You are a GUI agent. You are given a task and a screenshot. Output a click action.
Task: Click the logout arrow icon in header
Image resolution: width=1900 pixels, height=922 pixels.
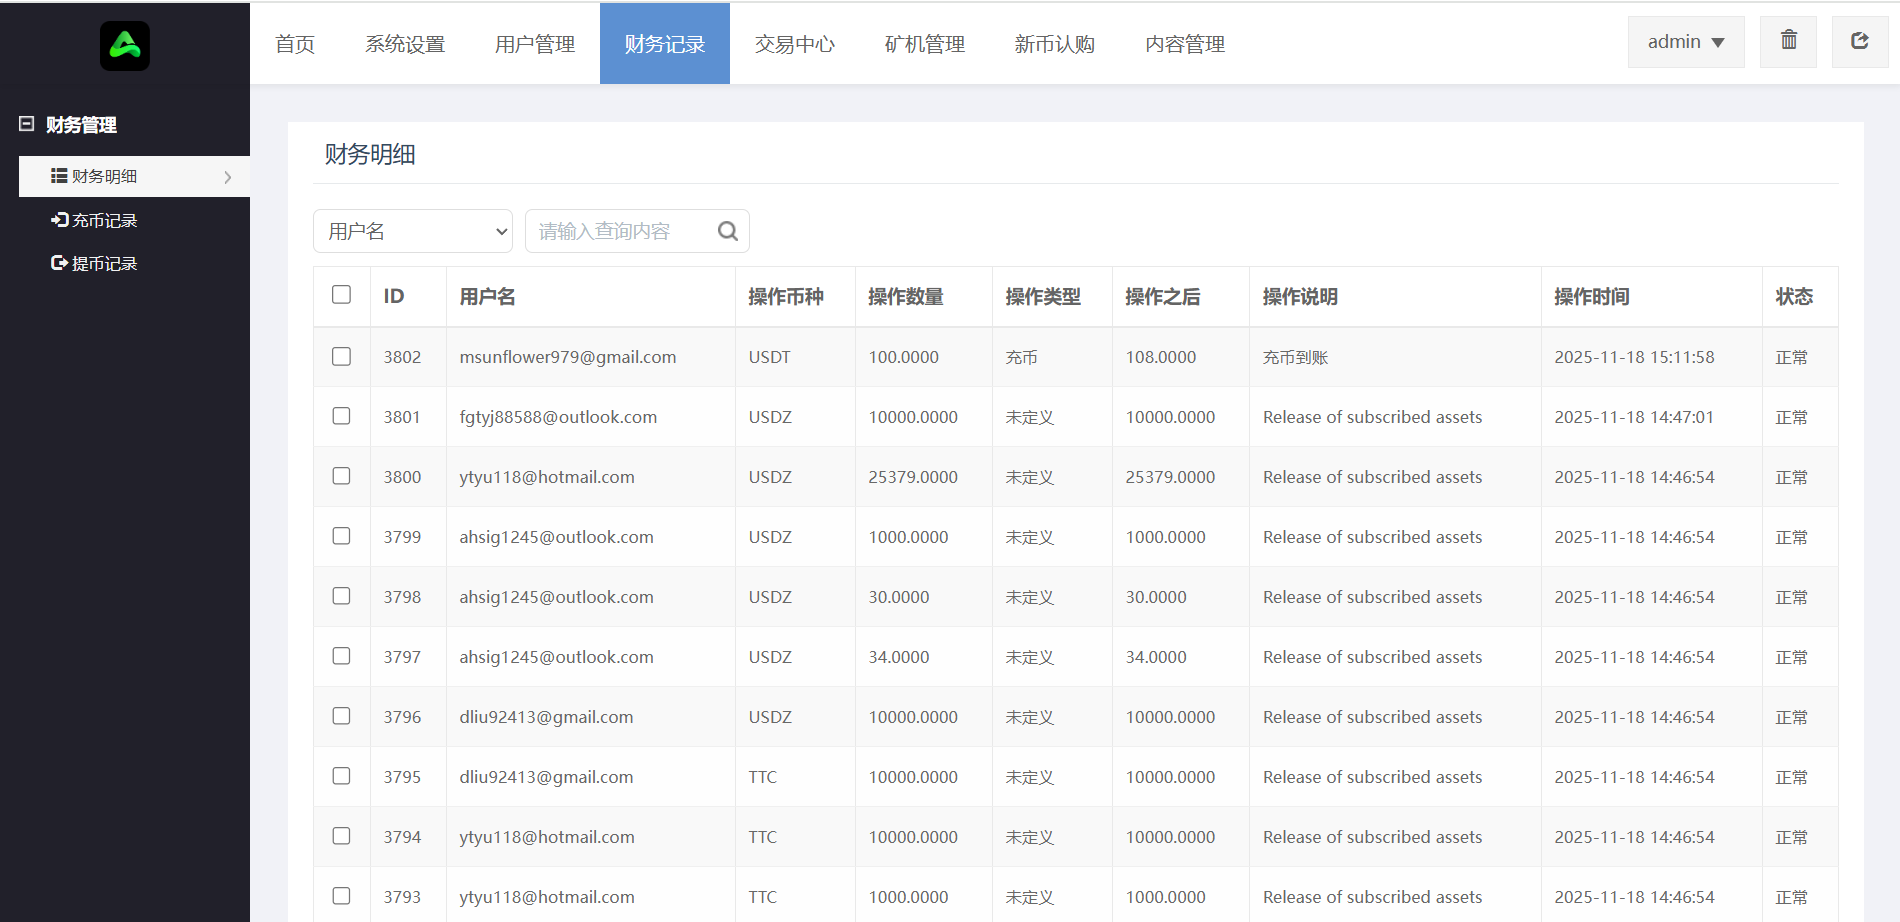tap(1859, 41)
